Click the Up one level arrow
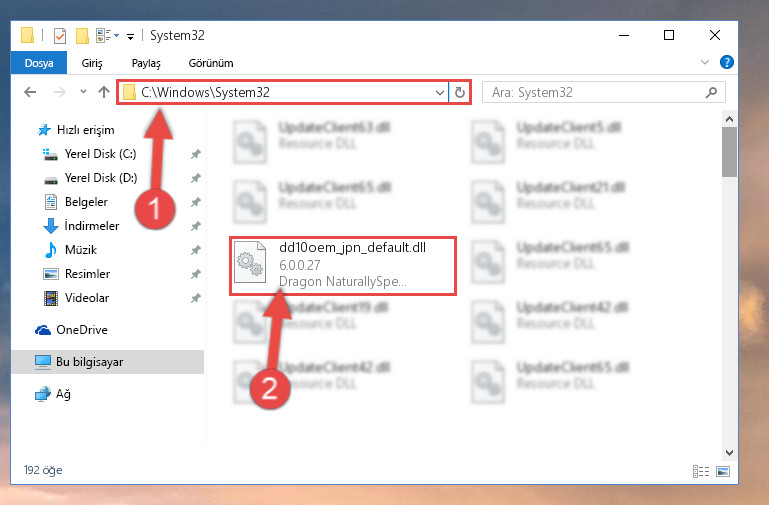769x505 pixels. (103, 92)
